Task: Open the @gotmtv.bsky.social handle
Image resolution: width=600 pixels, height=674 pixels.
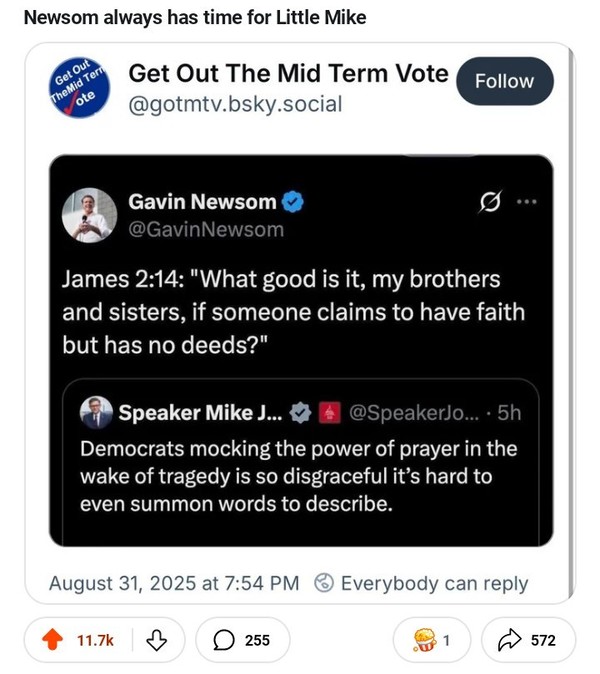Action: [x=235, y=103]
